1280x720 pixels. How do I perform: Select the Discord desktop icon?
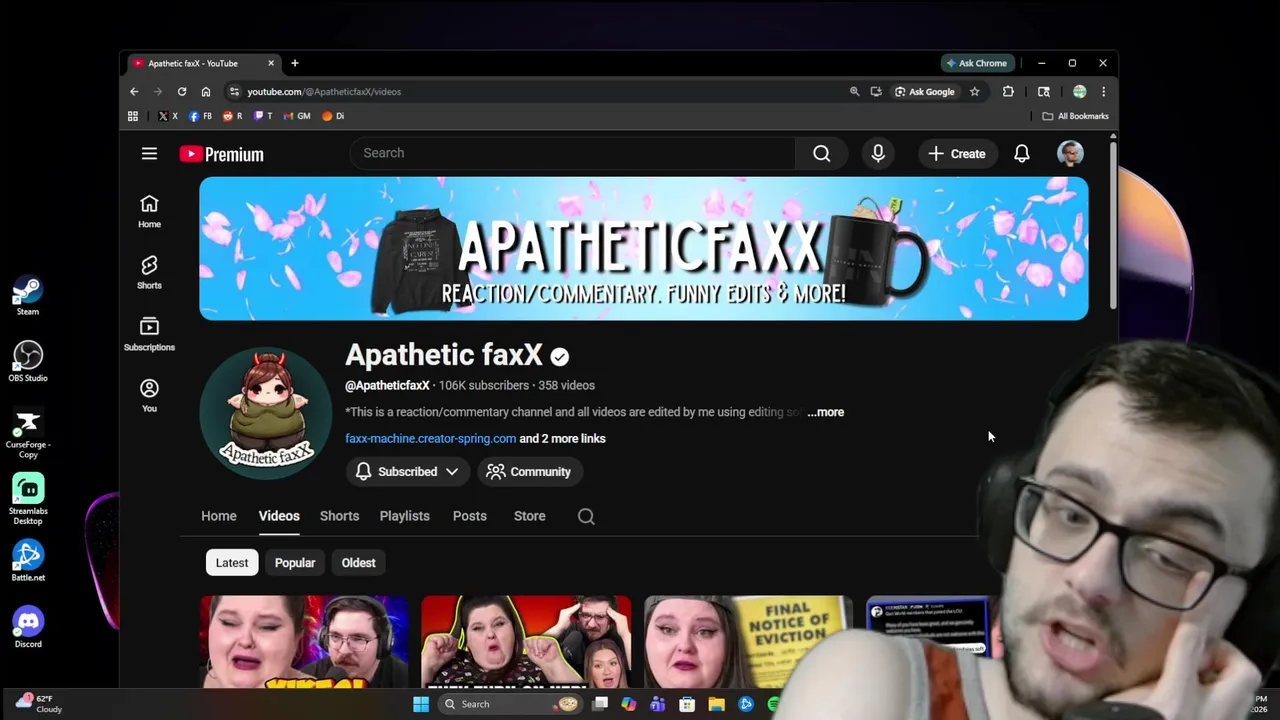pyautogui.click(x=28, y=627)
